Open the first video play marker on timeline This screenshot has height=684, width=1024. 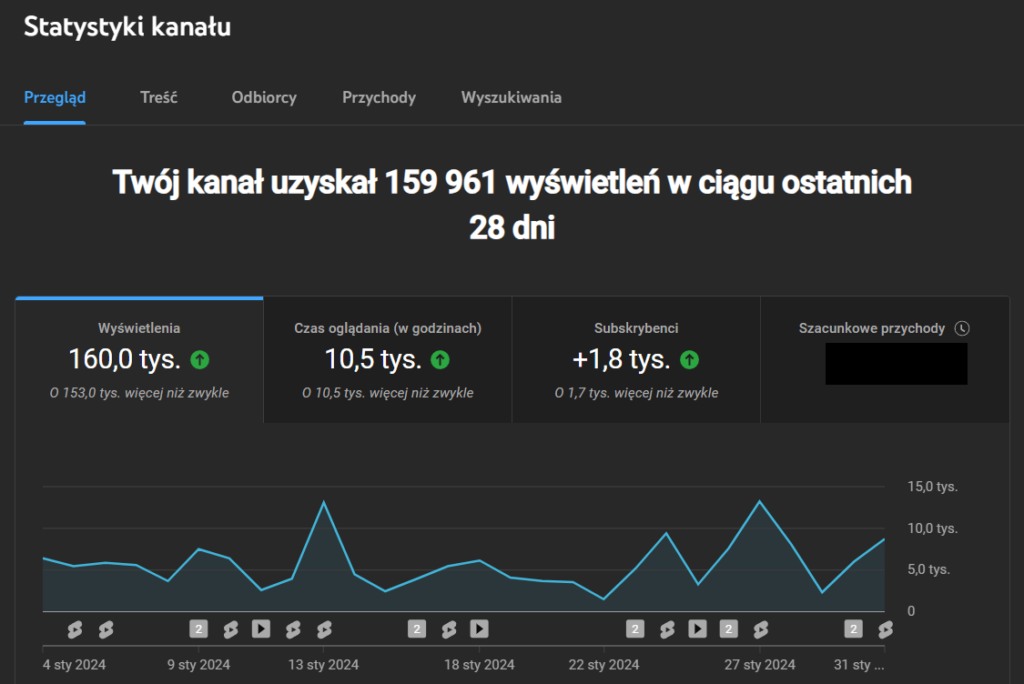[261, 629]
